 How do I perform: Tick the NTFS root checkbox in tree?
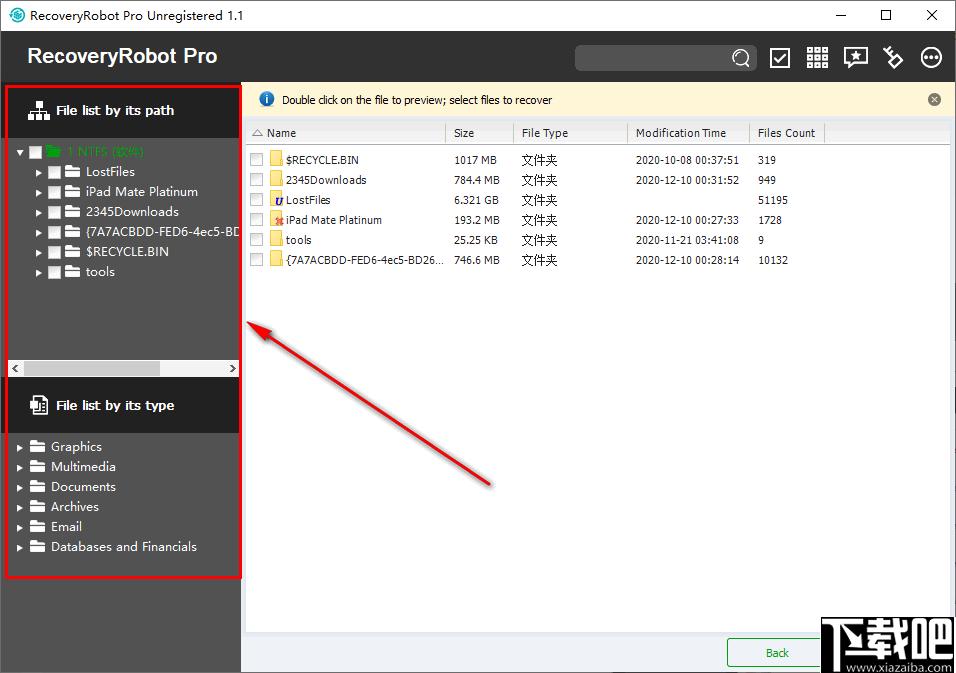tap(36, 152)
